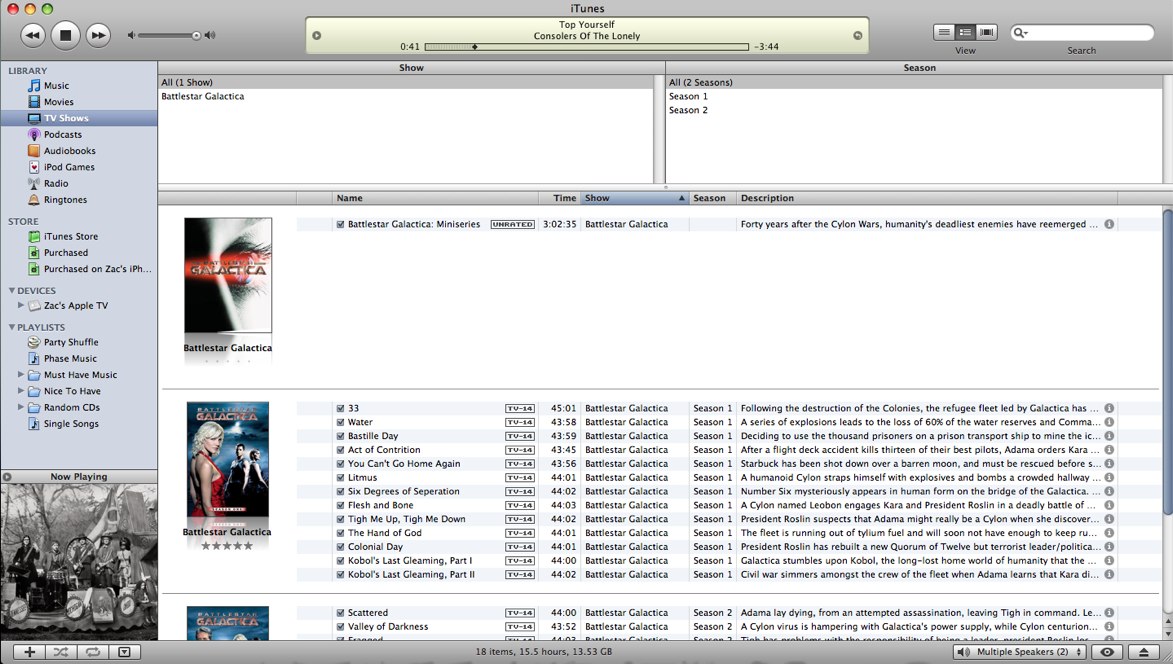Open the Party Shuffle playlist

(71, 342)
